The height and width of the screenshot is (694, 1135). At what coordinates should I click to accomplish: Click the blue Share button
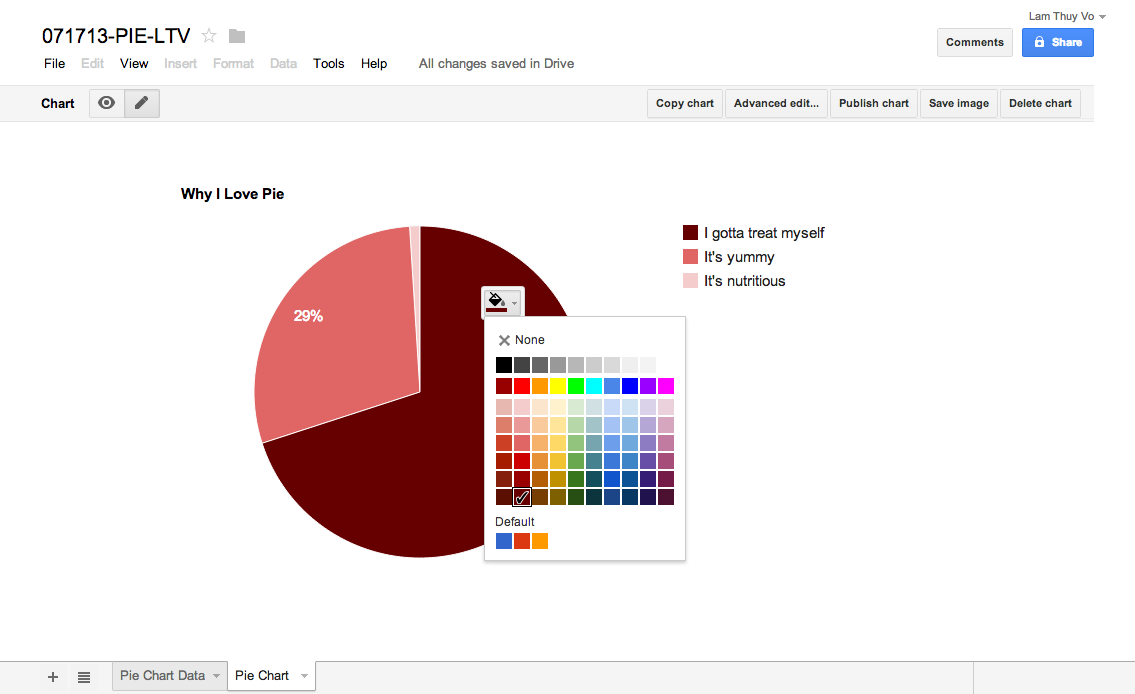[1058, 42]
